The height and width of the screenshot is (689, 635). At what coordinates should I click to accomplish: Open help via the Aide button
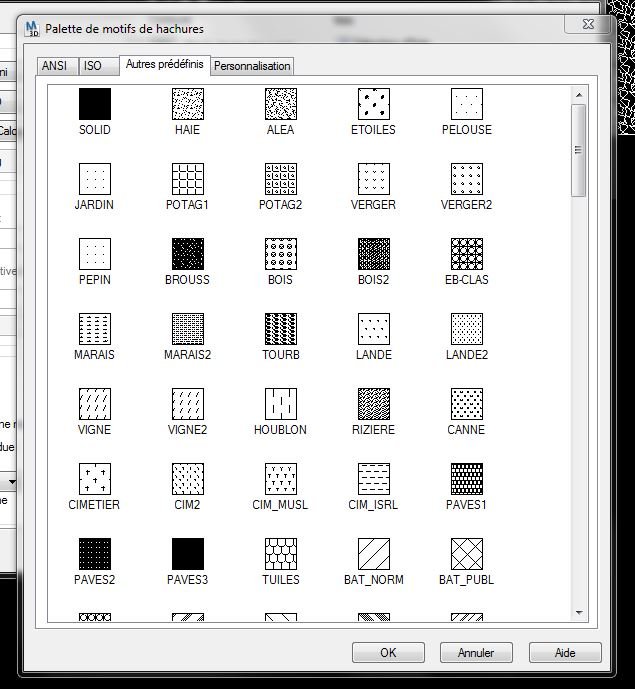click(565, 653)
